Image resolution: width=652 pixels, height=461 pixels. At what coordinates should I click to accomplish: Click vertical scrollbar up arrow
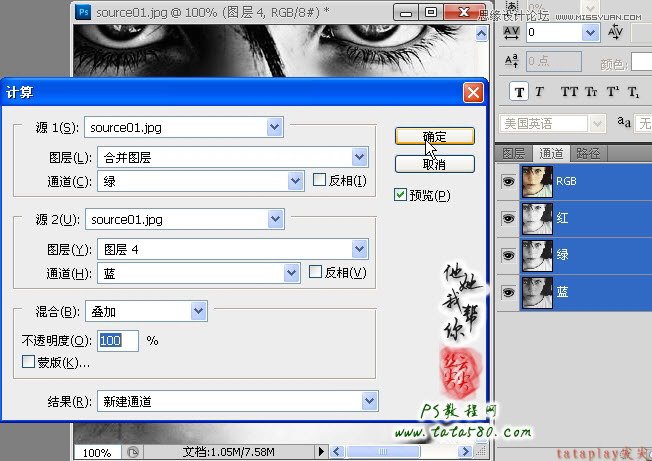point(482,34)
